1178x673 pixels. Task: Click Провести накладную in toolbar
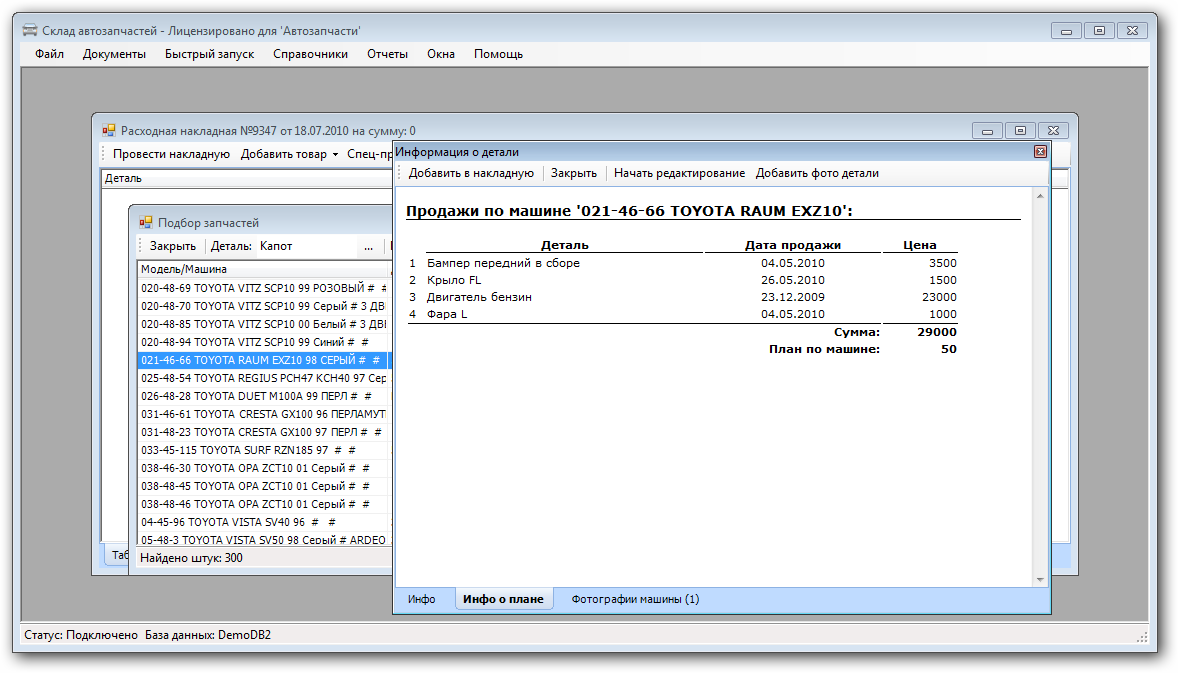[x=171, y=154]
